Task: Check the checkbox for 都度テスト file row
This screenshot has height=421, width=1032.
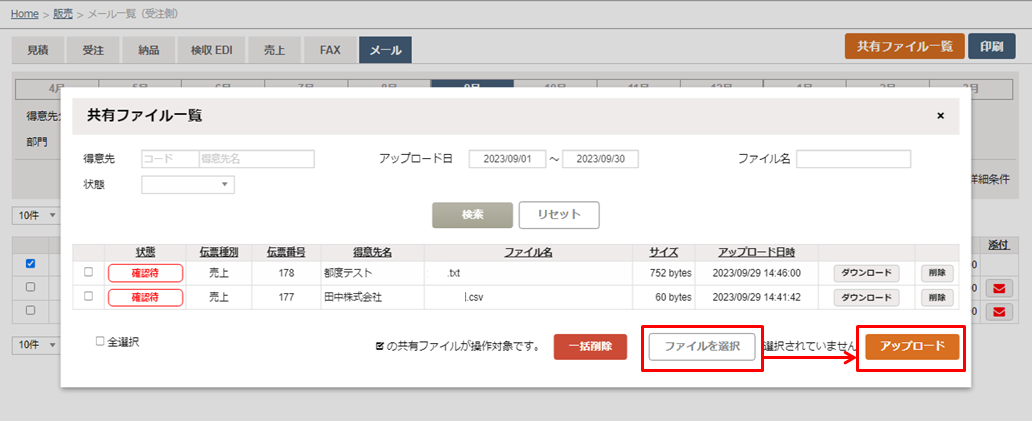Action: click(89, 271)
